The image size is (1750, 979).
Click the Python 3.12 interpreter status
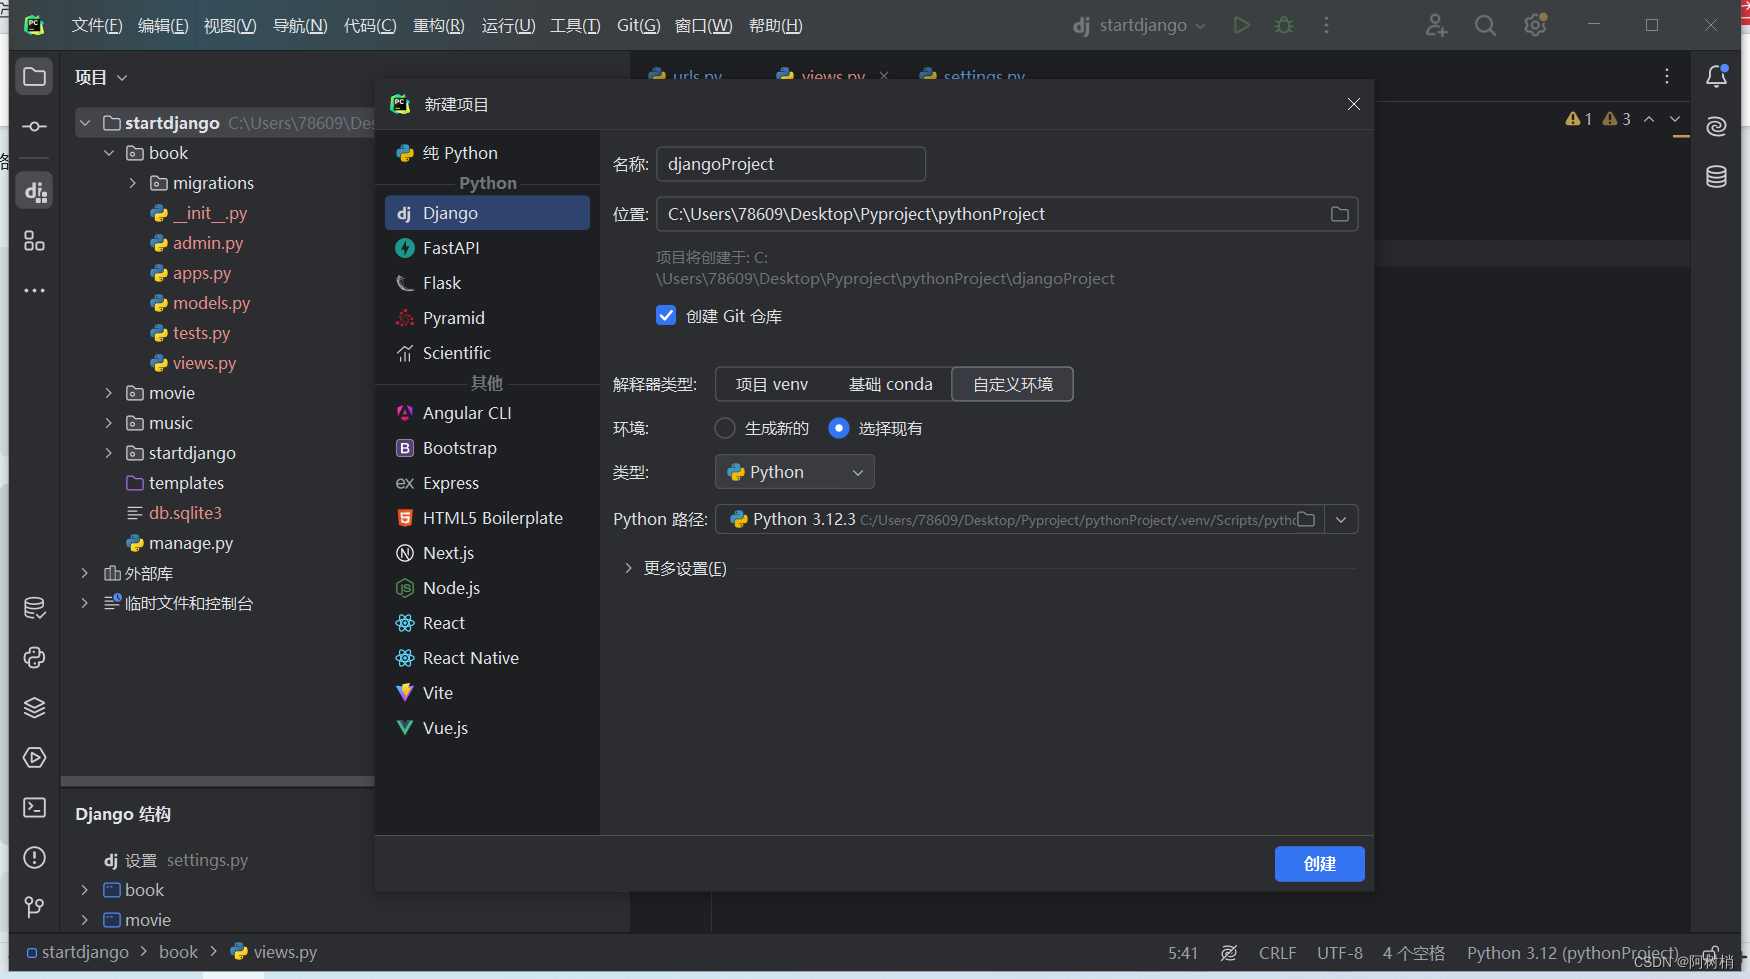coord(1572,953)
